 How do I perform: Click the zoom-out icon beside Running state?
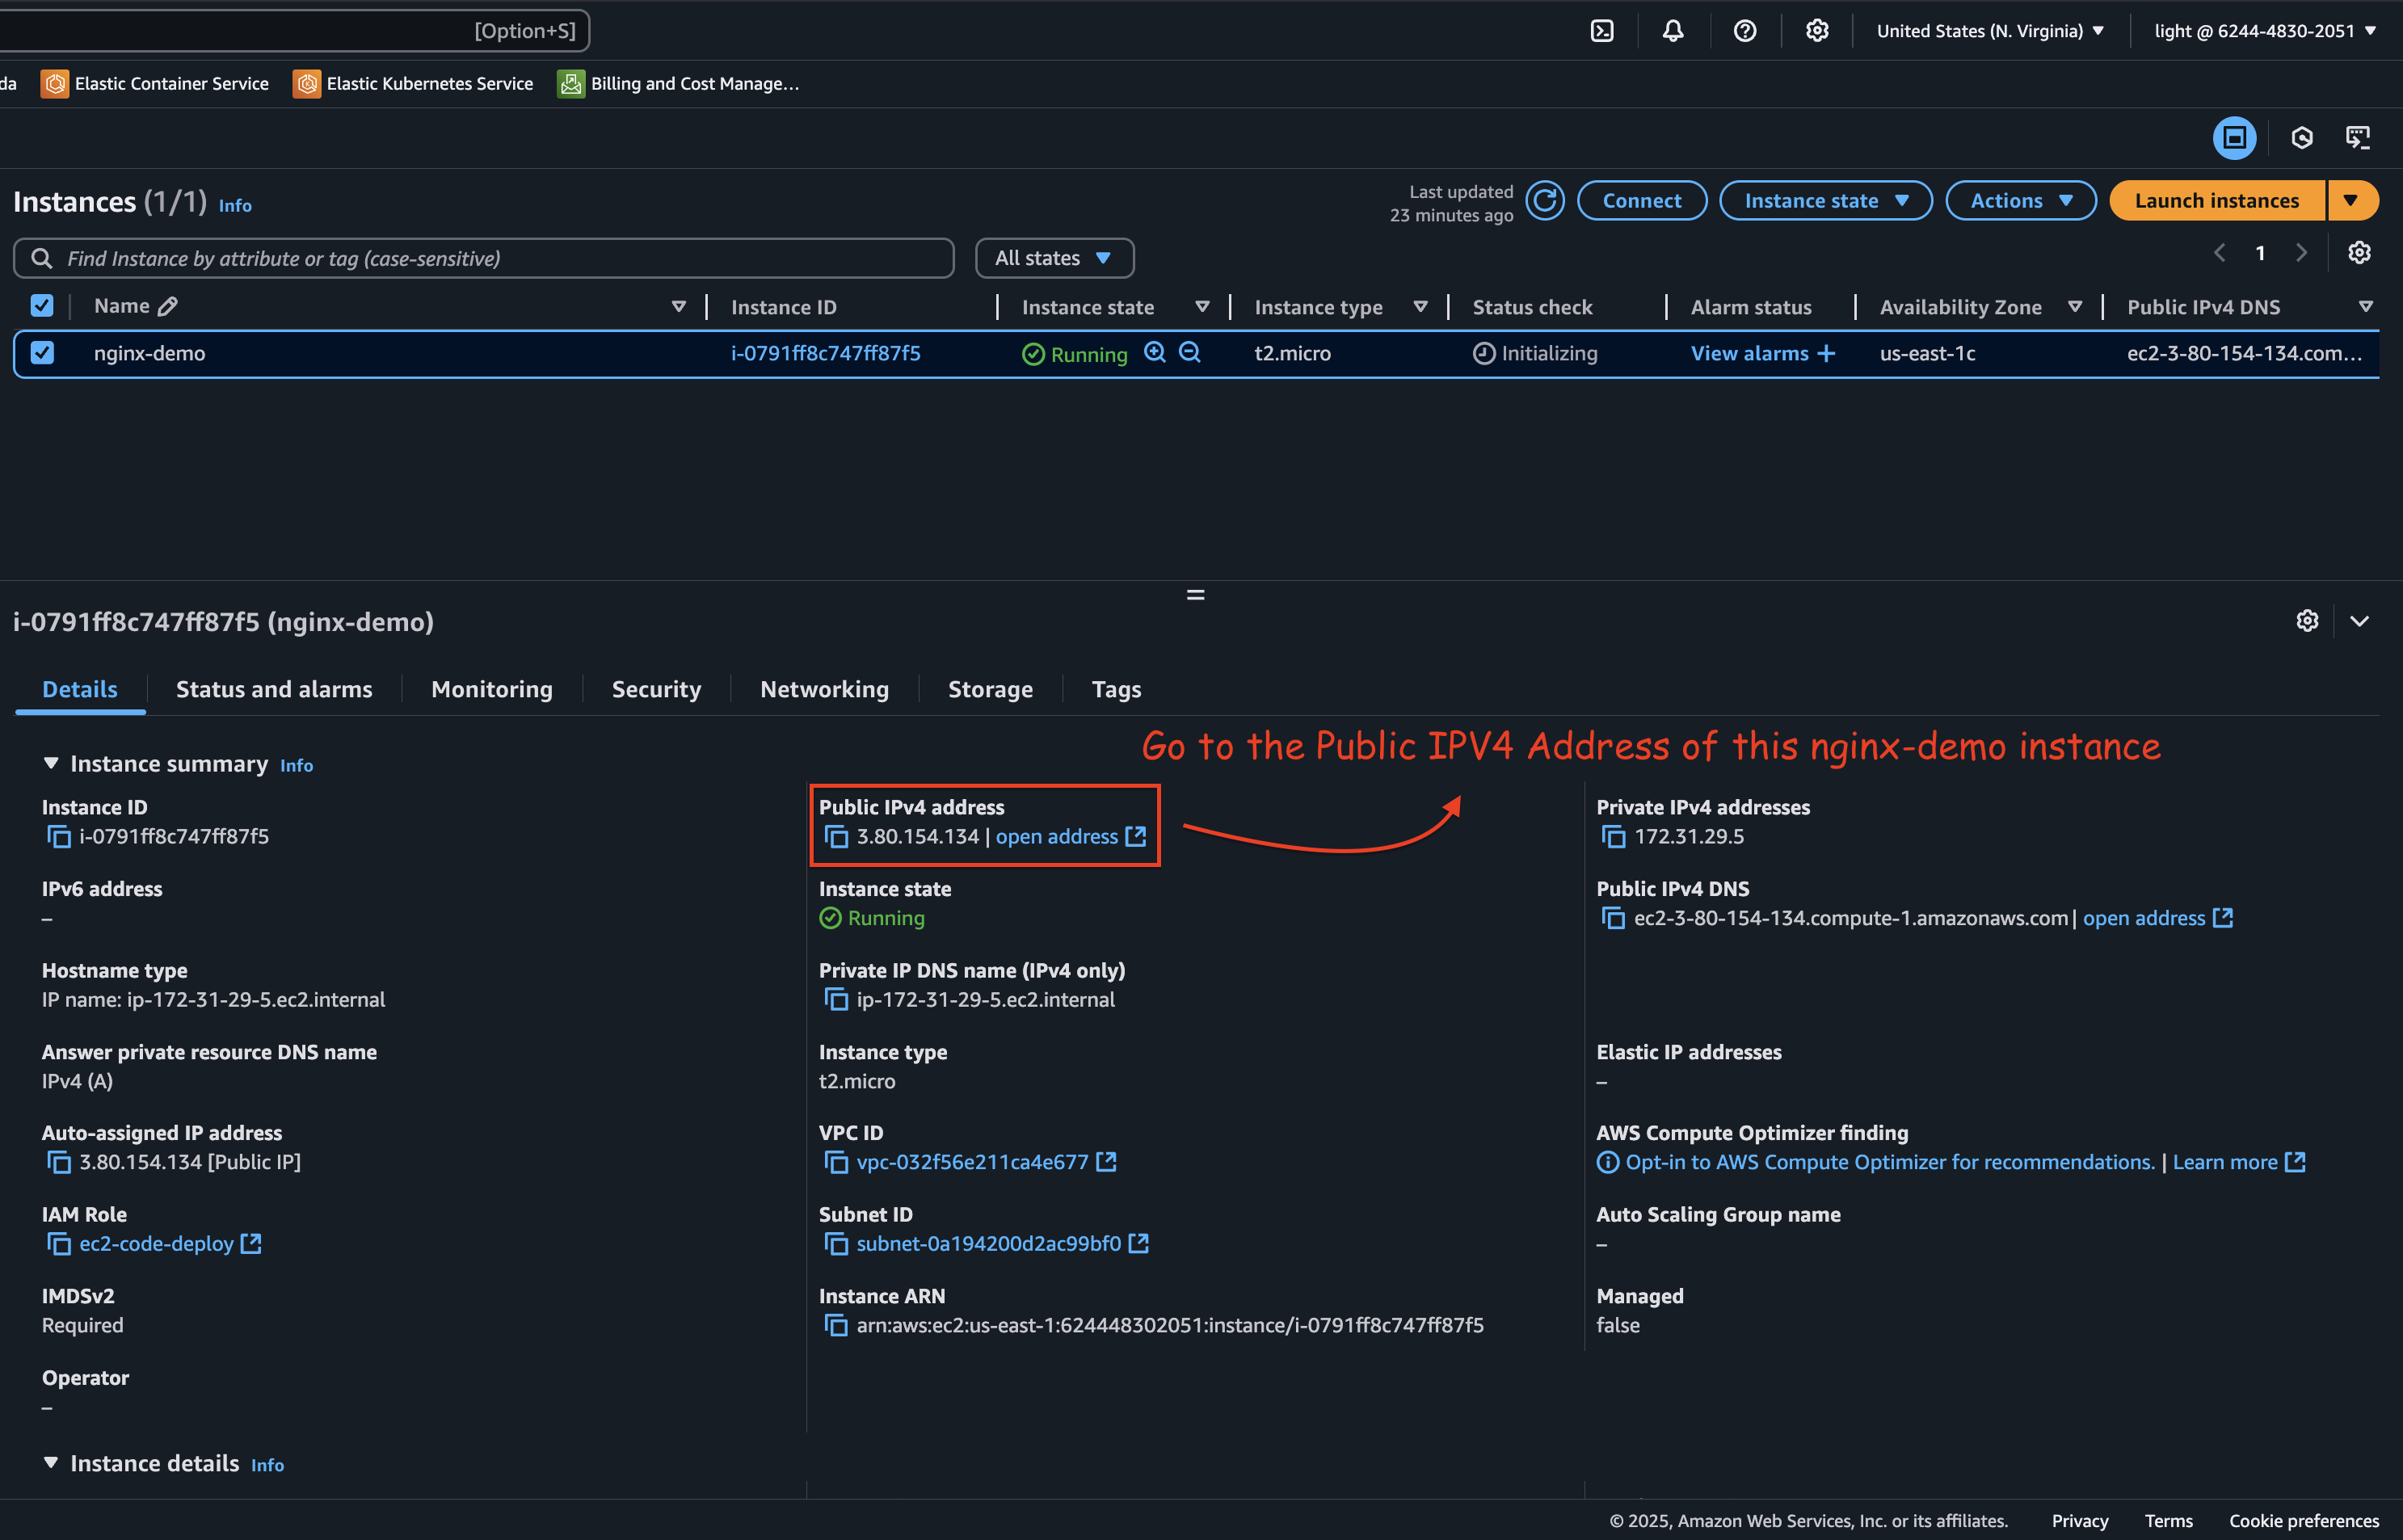1190,352
